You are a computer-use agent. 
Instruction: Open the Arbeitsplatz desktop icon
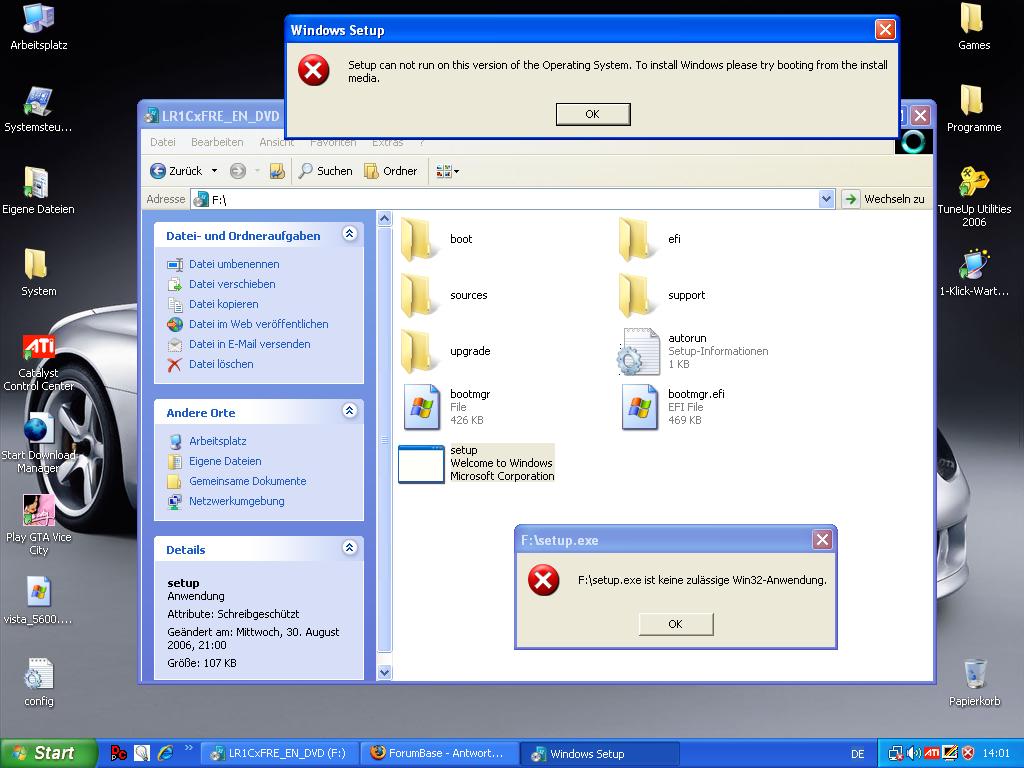[x=39, y=26]
